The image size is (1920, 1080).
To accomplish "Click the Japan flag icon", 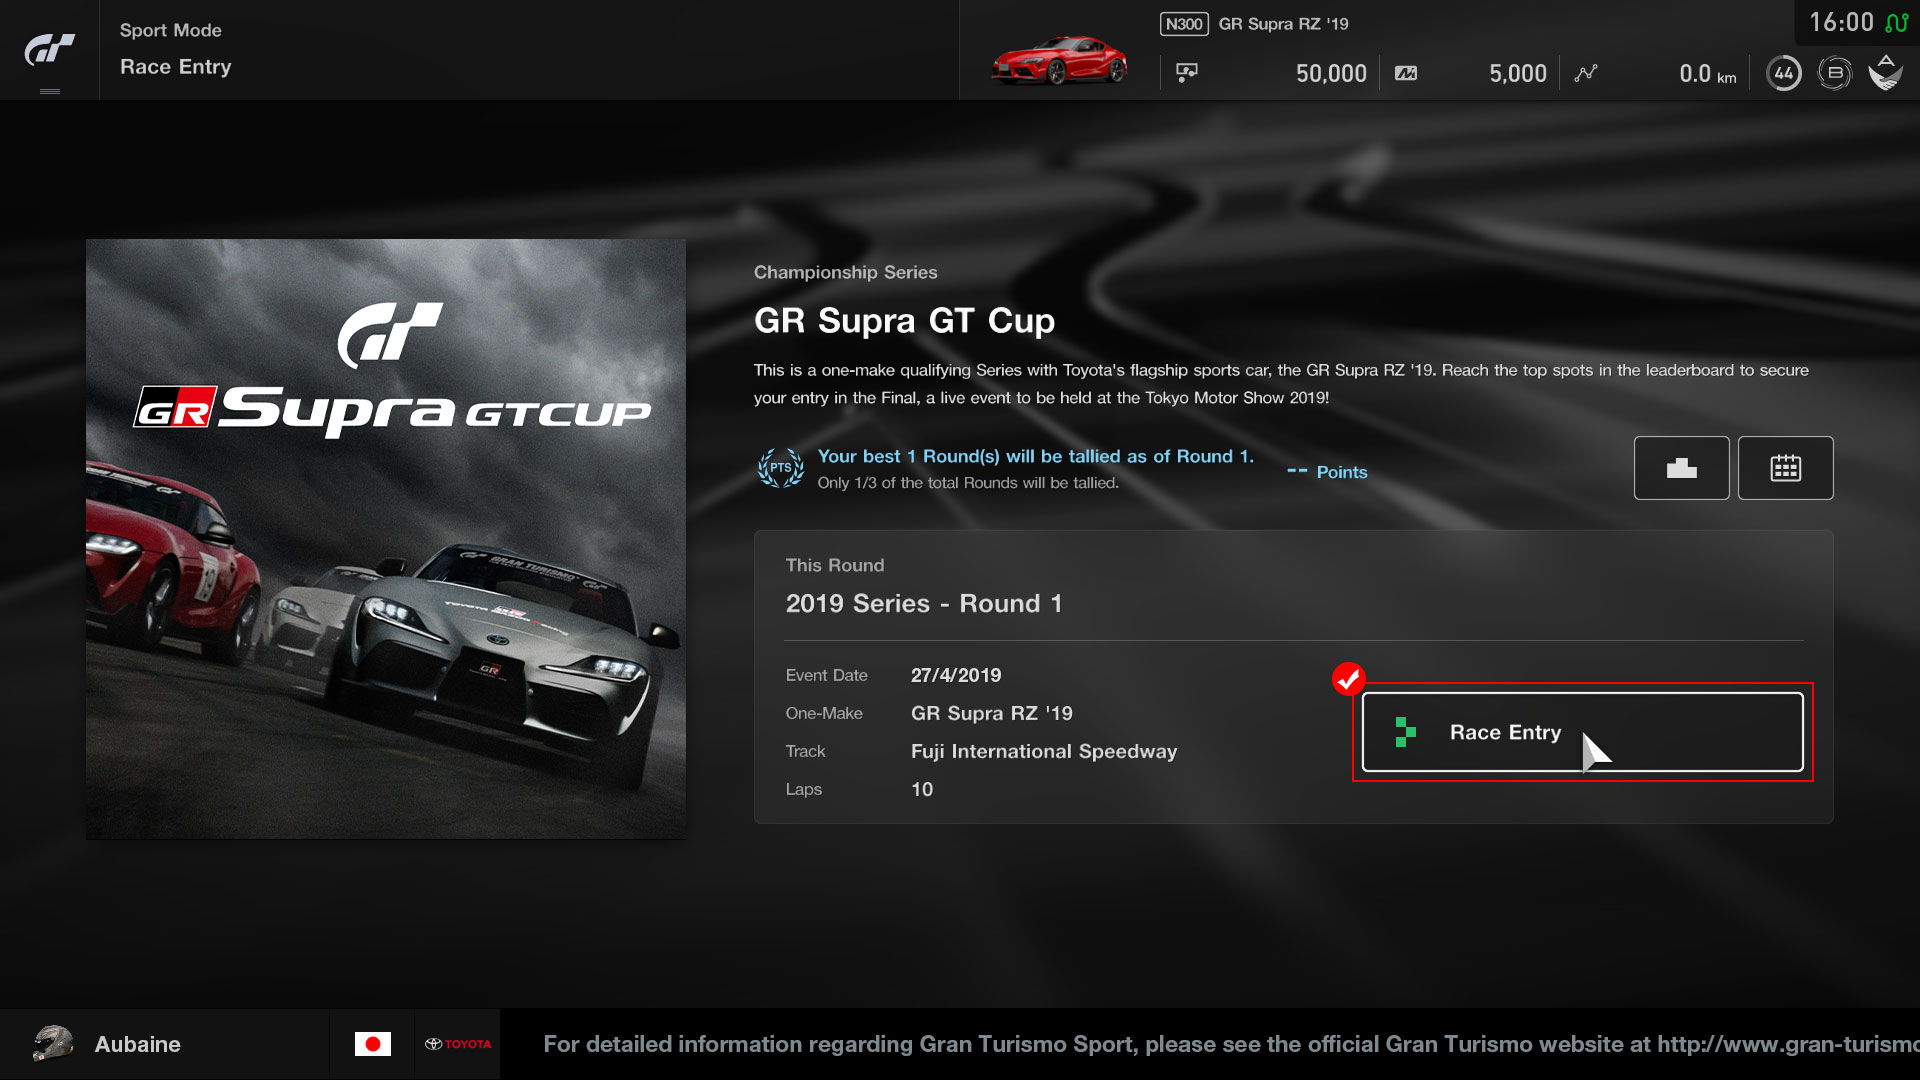I will pyautogui.click(x=373, y=1044).
